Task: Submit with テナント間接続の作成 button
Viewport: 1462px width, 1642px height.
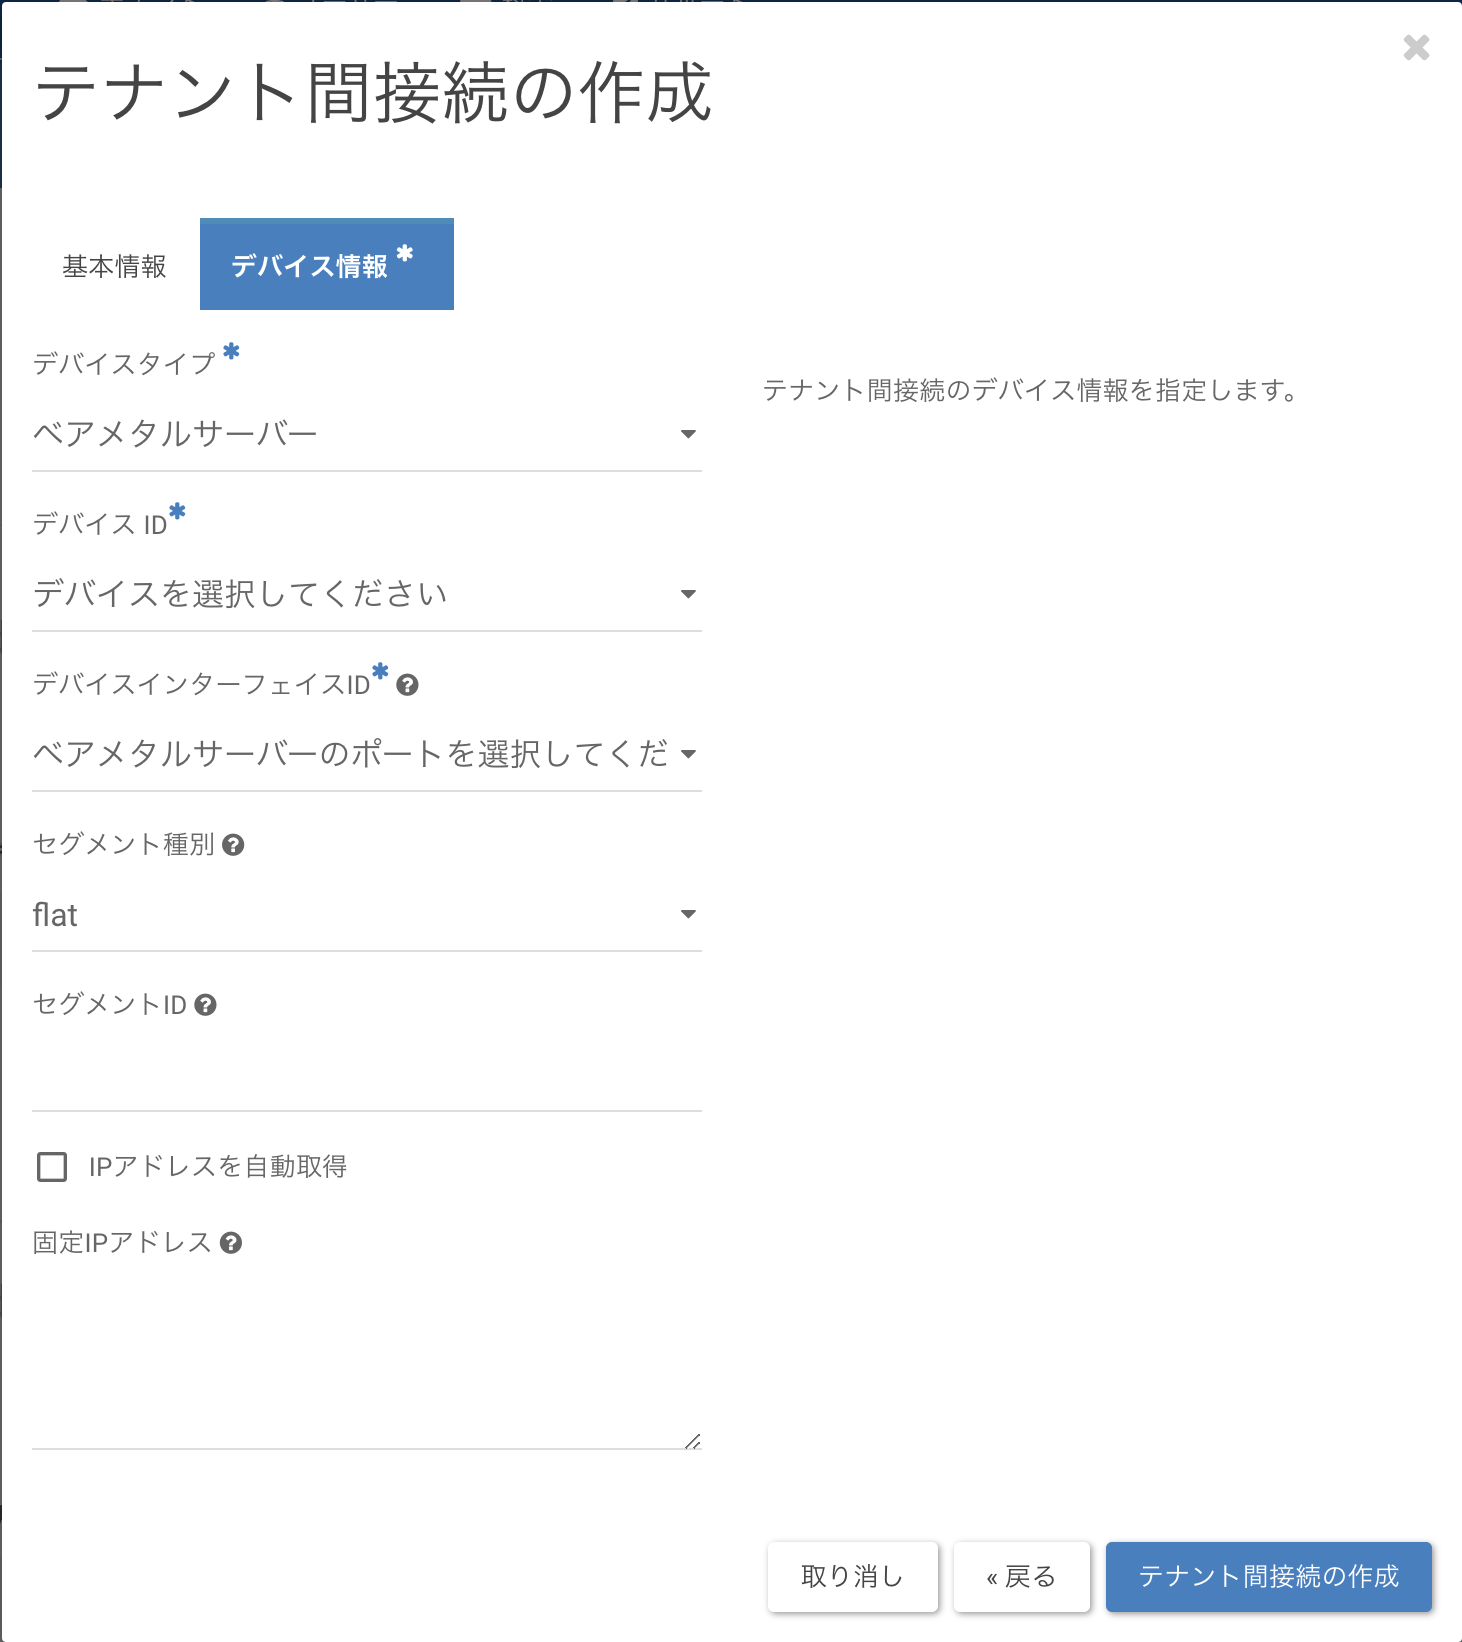Action: click(x=1268, y=1577)
